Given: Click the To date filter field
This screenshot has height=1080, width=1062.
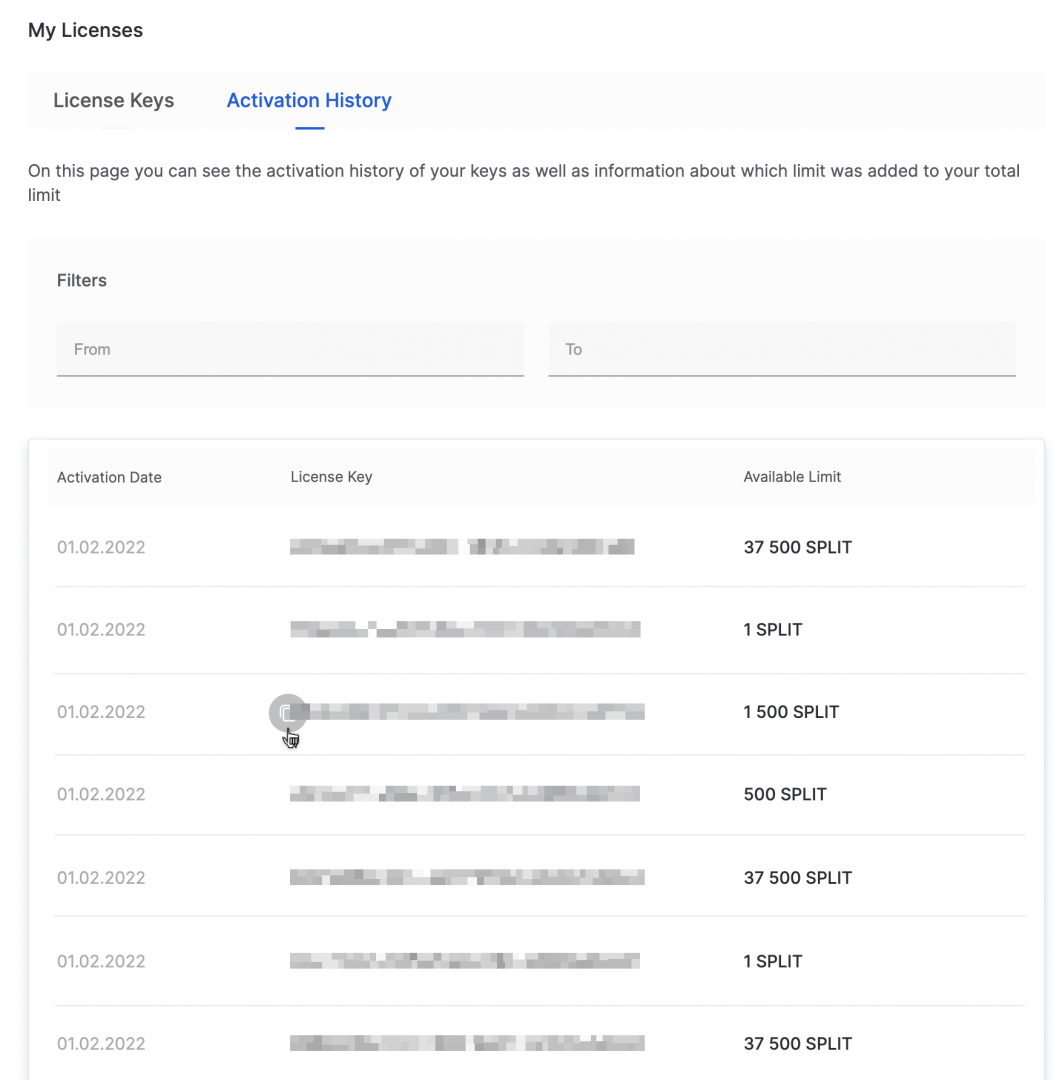Looking at the screenshot, I should pyautogui.click(x=781, y=350).
